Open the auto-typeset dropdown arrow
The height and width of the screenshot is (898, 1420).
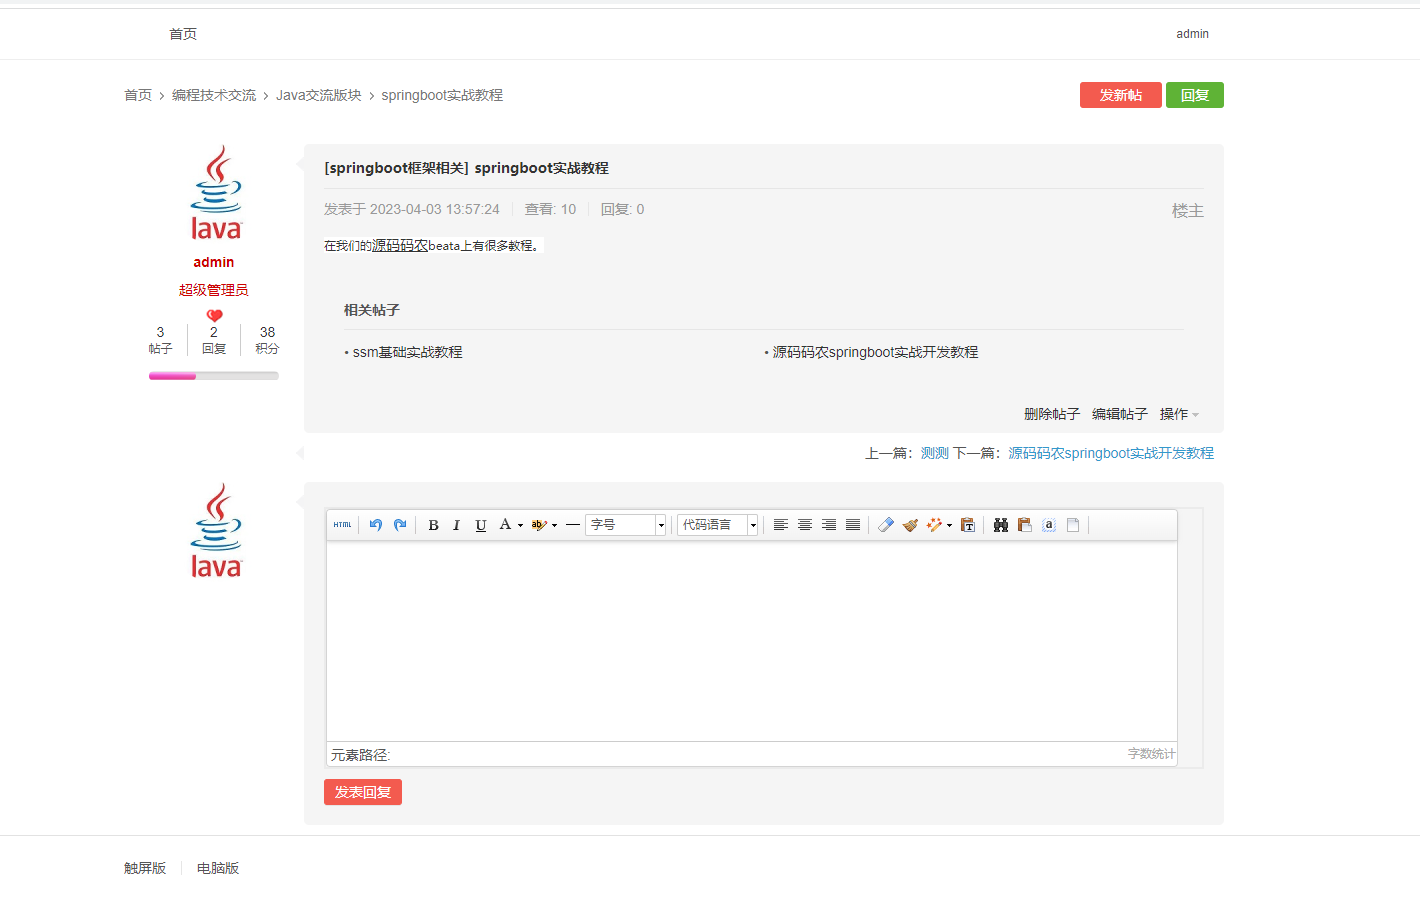pyautogui.click(x=949, y=525)
